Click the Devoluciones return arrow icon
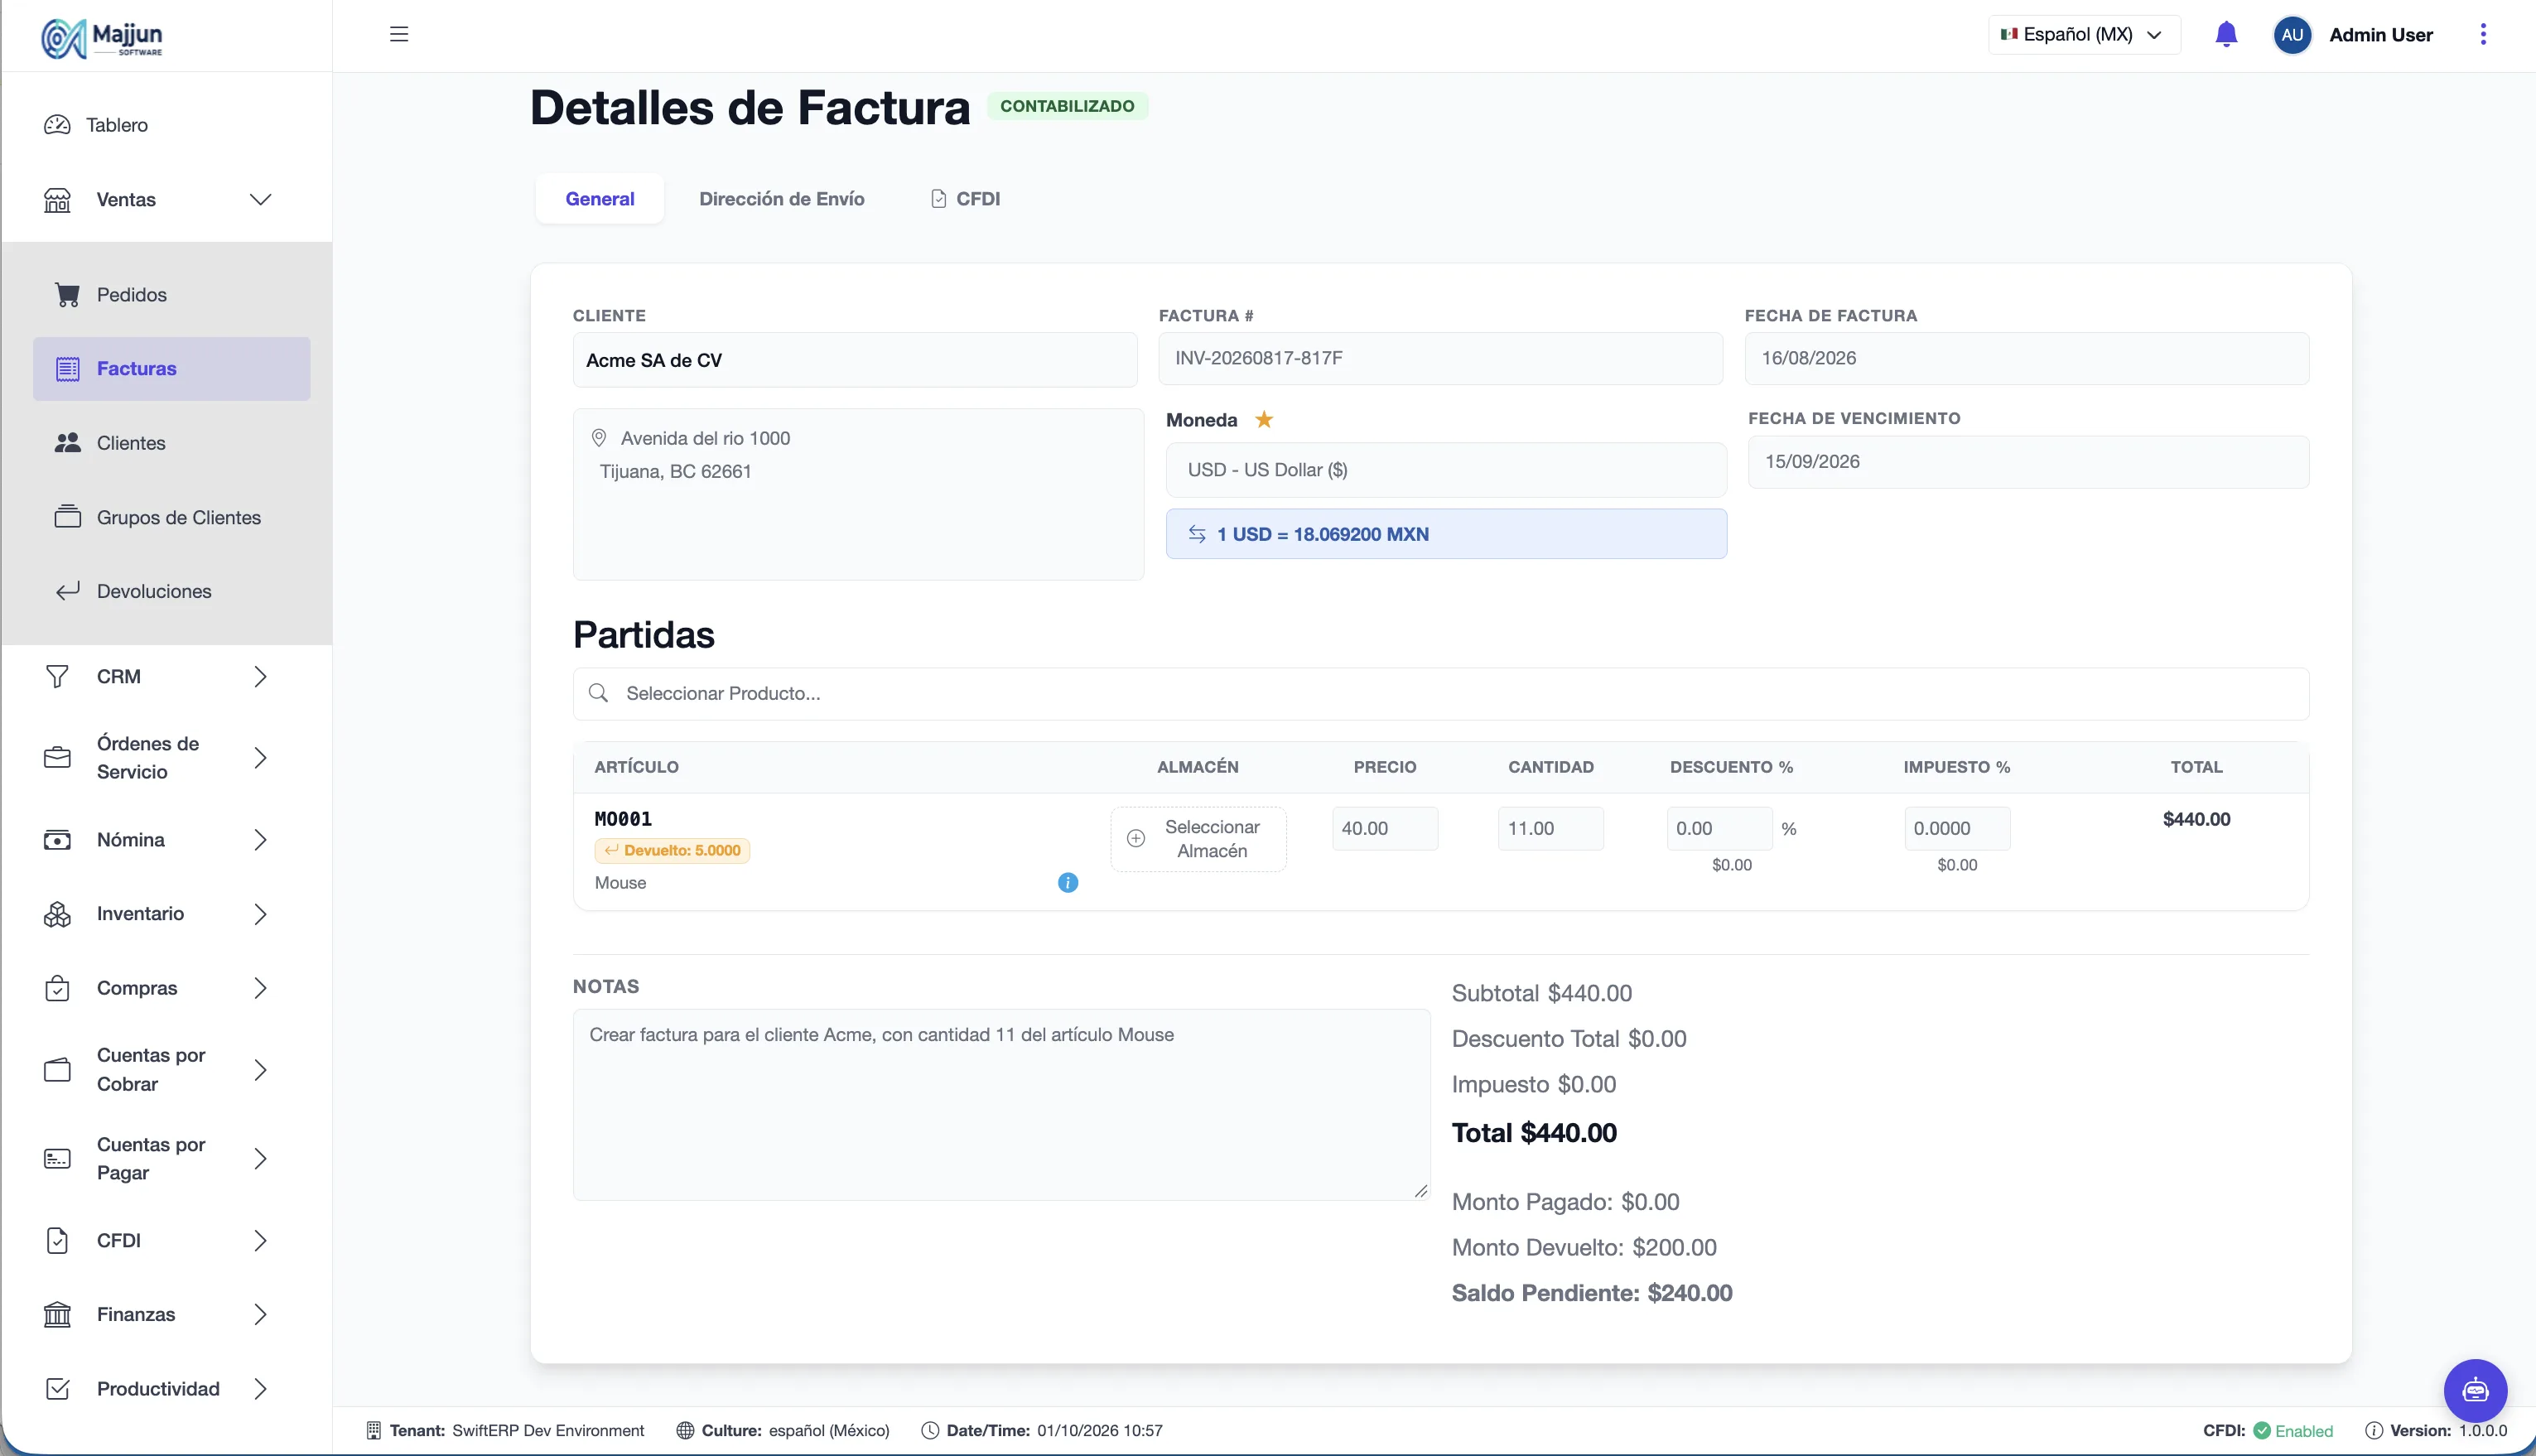2536x1456 pixels. (67, 591)
